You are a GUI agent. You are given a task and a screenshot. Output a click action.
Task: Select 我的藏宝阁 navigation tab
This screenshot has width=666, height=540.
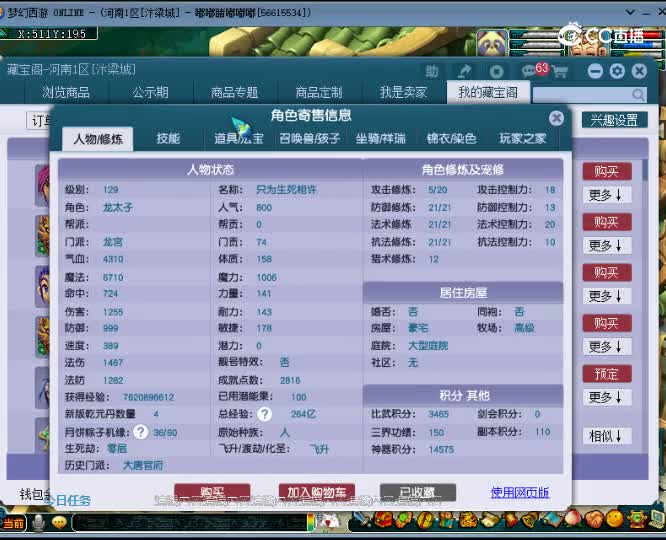coord(488,92)
